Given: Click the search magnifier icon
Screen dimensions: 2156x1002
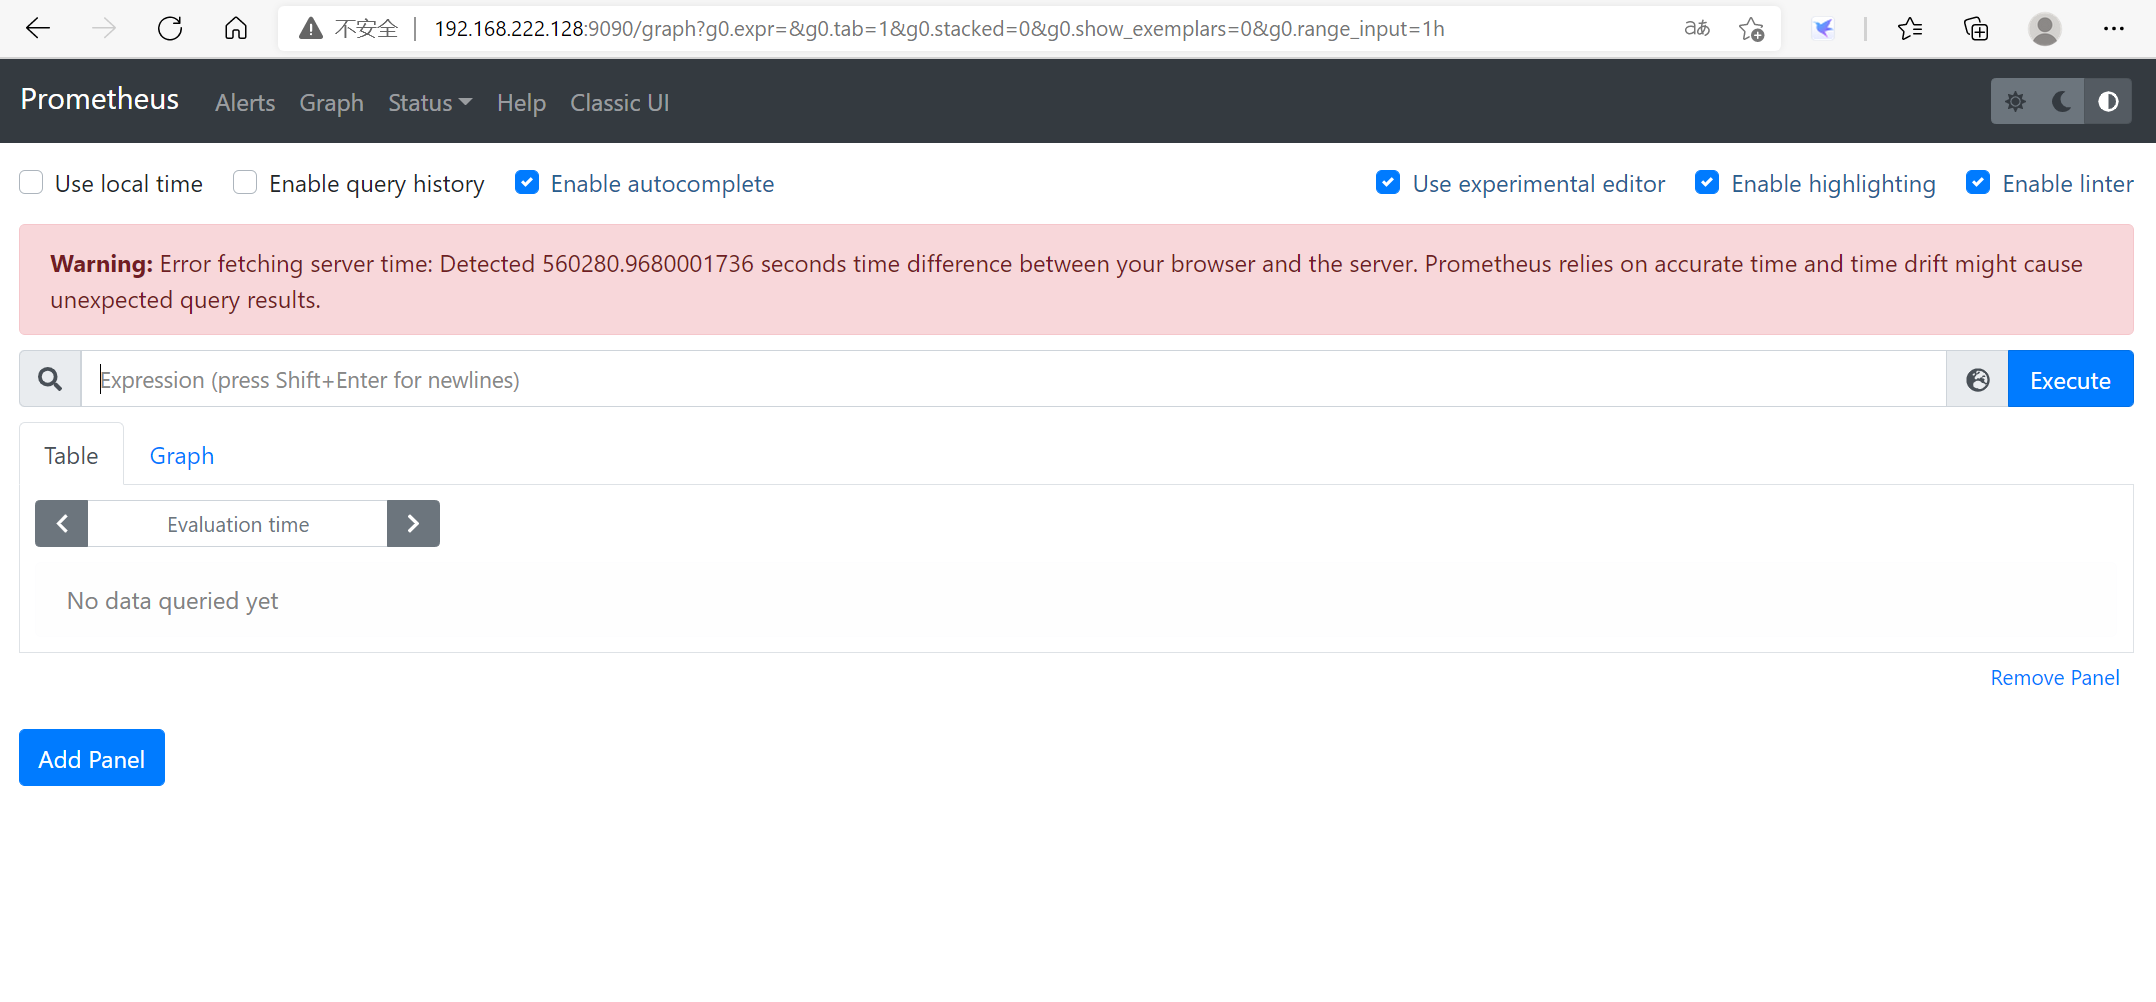Looking at the screenshot, I should (x=50, y=379).
